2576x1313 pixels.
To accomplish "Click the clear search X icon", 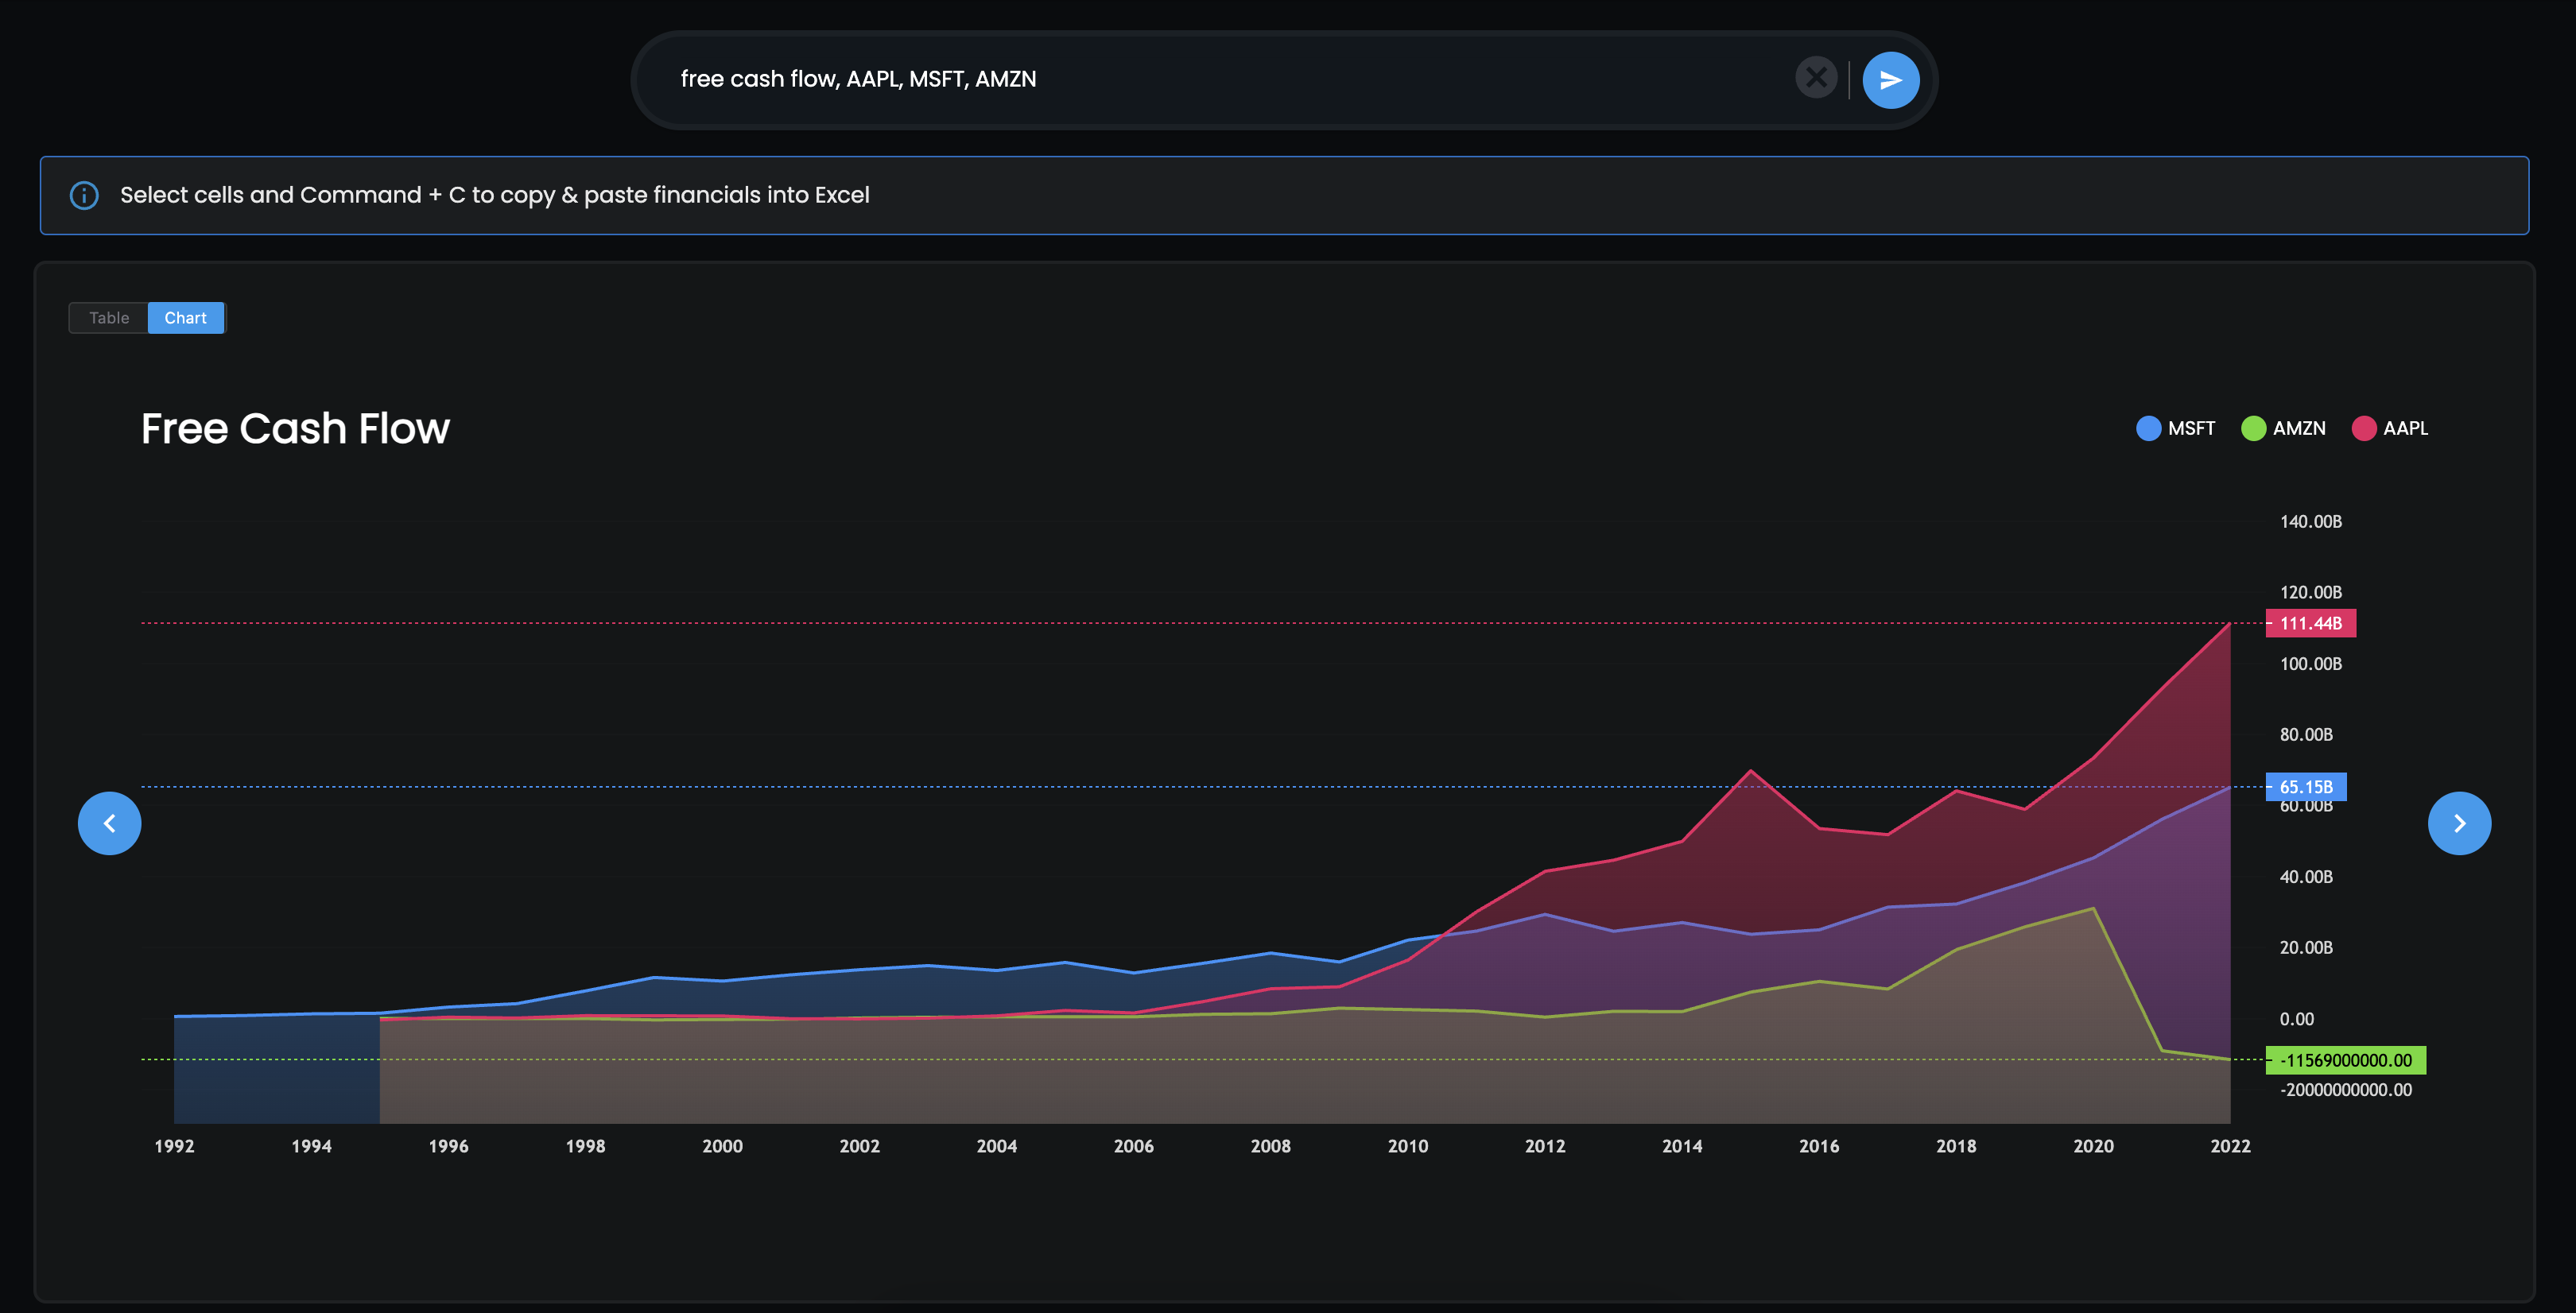I will coord(1815,78).
